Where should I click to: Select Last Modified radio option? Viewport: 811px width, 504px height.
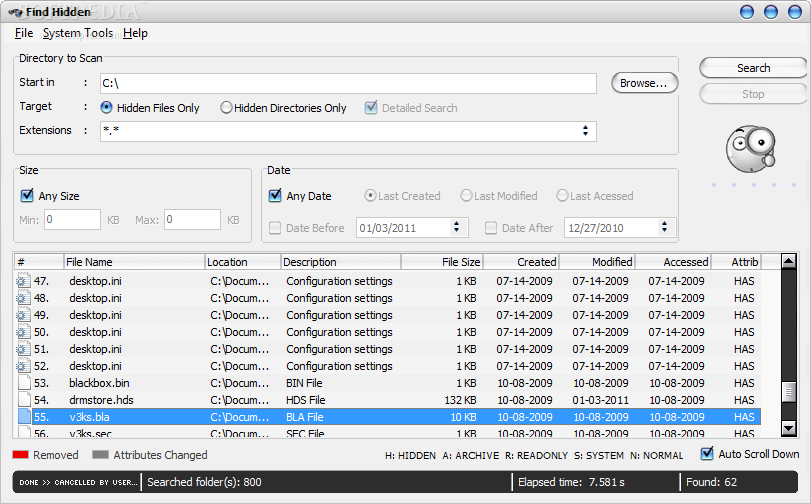coord(466,196)
